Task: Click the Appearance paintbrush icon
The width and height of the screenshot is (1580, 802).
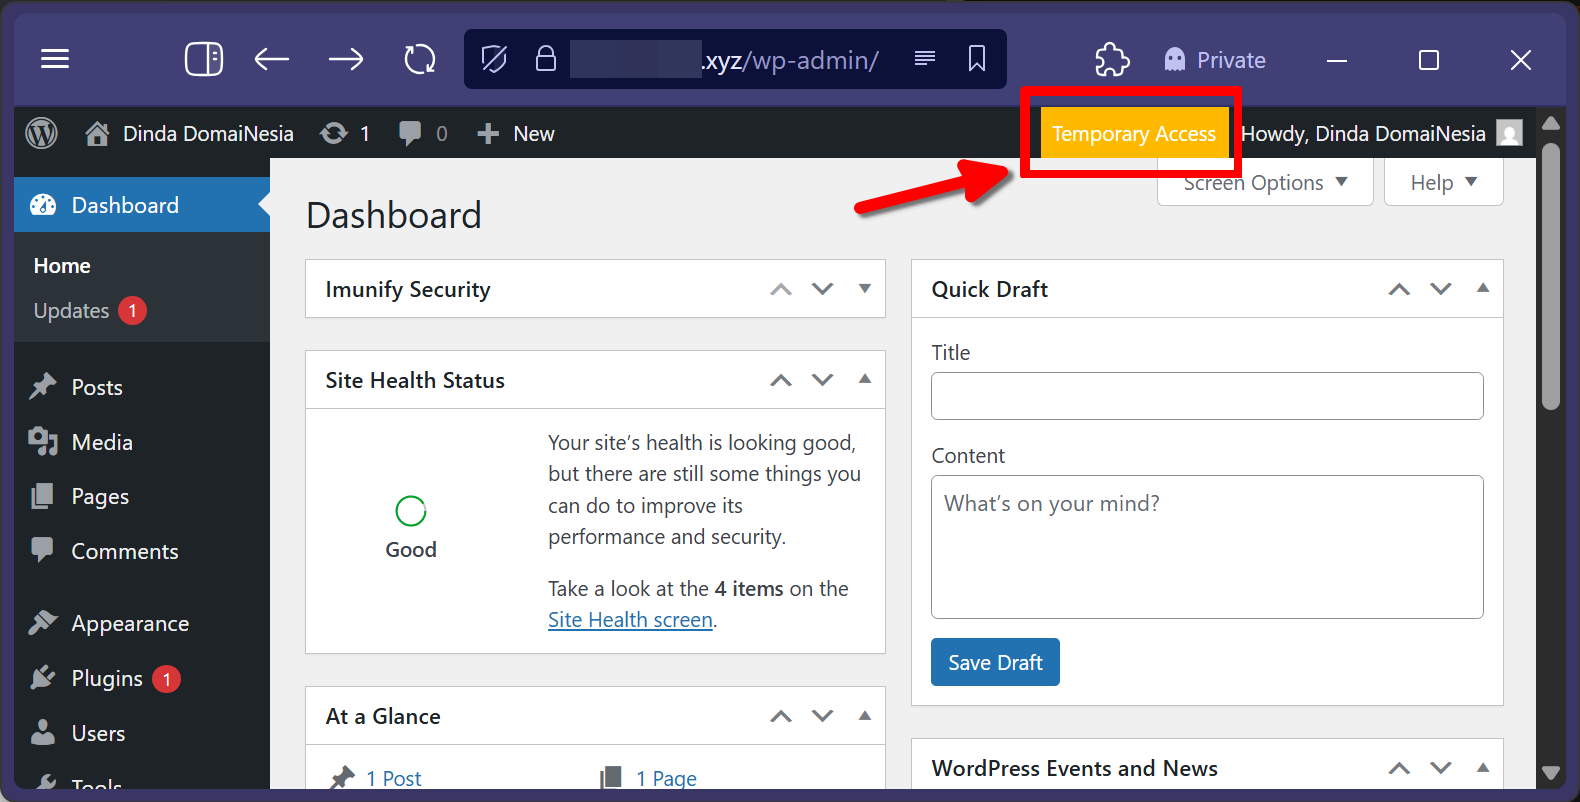Action: pyautogui.click(x=43, y=622)
